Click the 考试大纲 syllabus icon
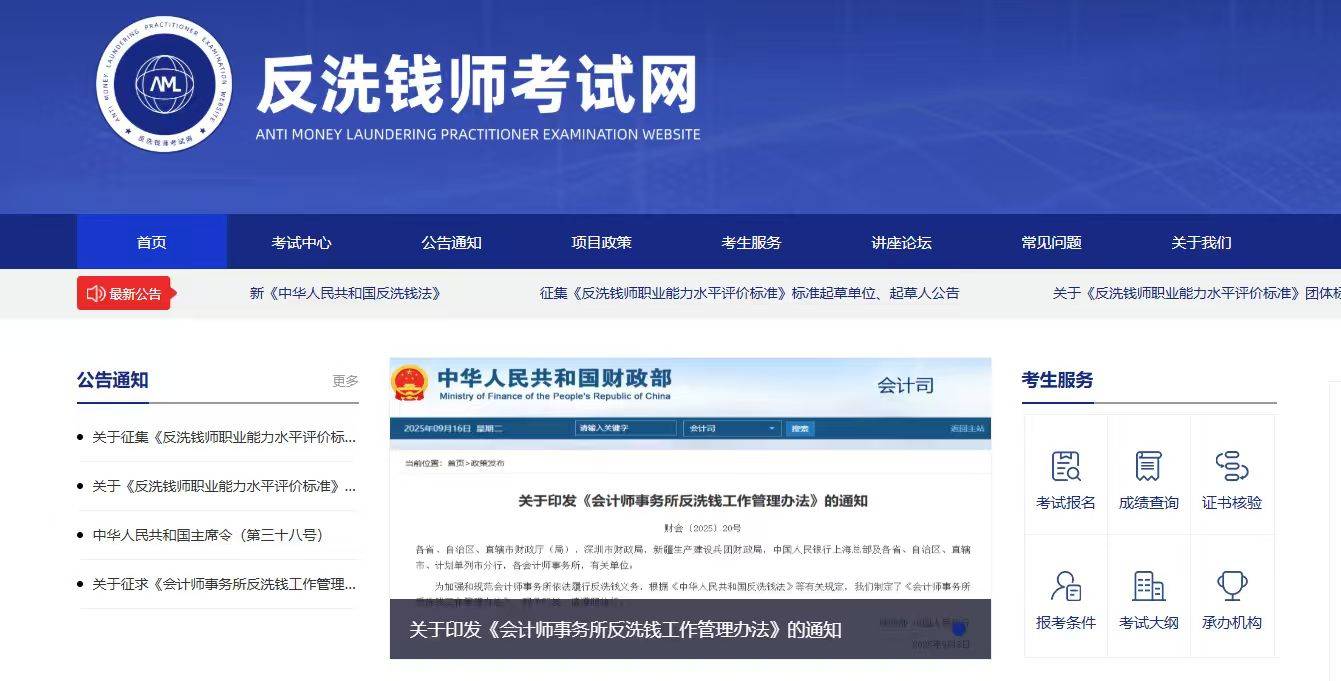The height and width of the screenshot is (681, 1341). click(1148, 587)
